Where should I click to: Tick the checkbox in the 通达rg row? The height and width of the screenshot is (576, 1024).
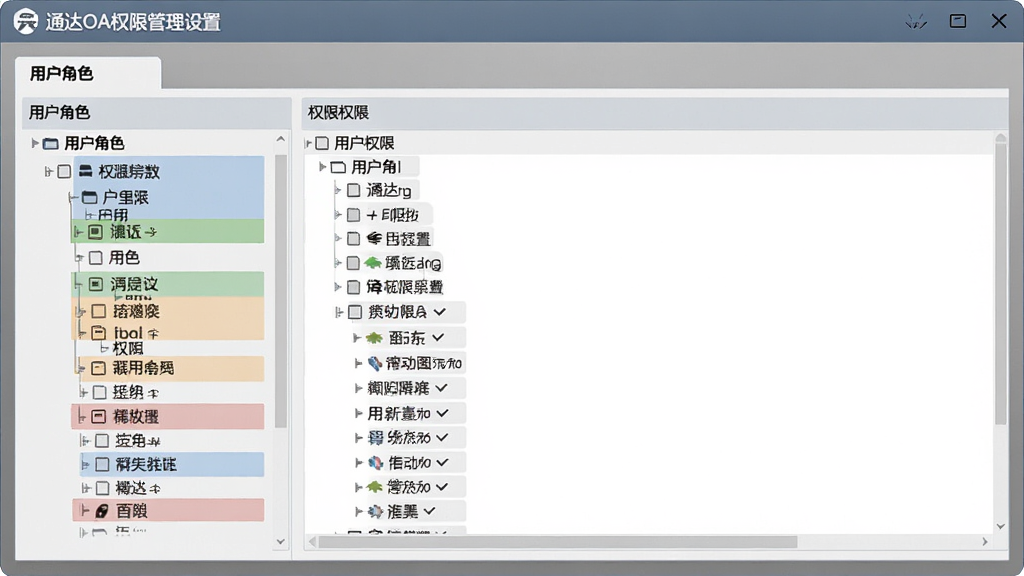click(353, 190)
